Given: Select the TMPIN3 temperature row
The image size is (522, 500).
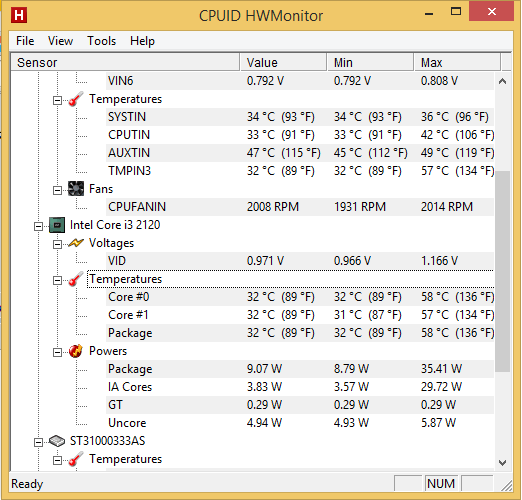Looking at the screenshot, I should (x=300, y=171).
